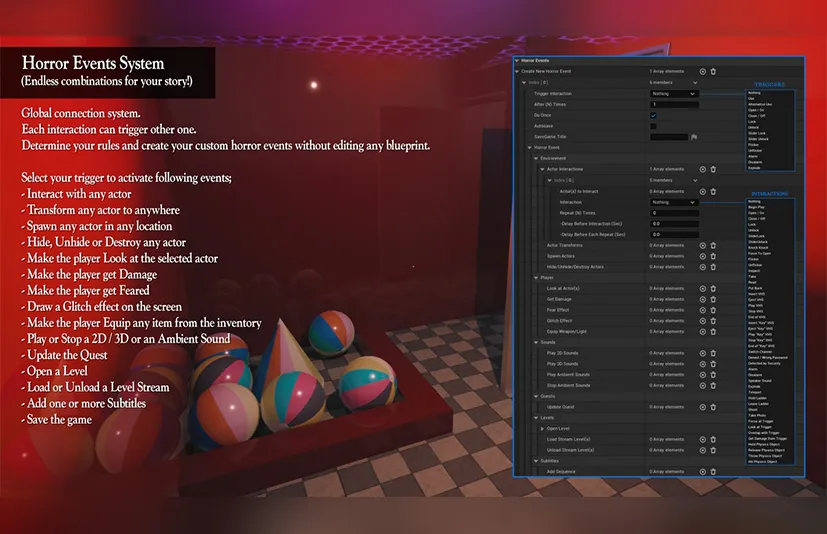Collapse the Horror Events section
This screenshot has width=827, height=534.
pyautogui.click(x=517, y=61)
